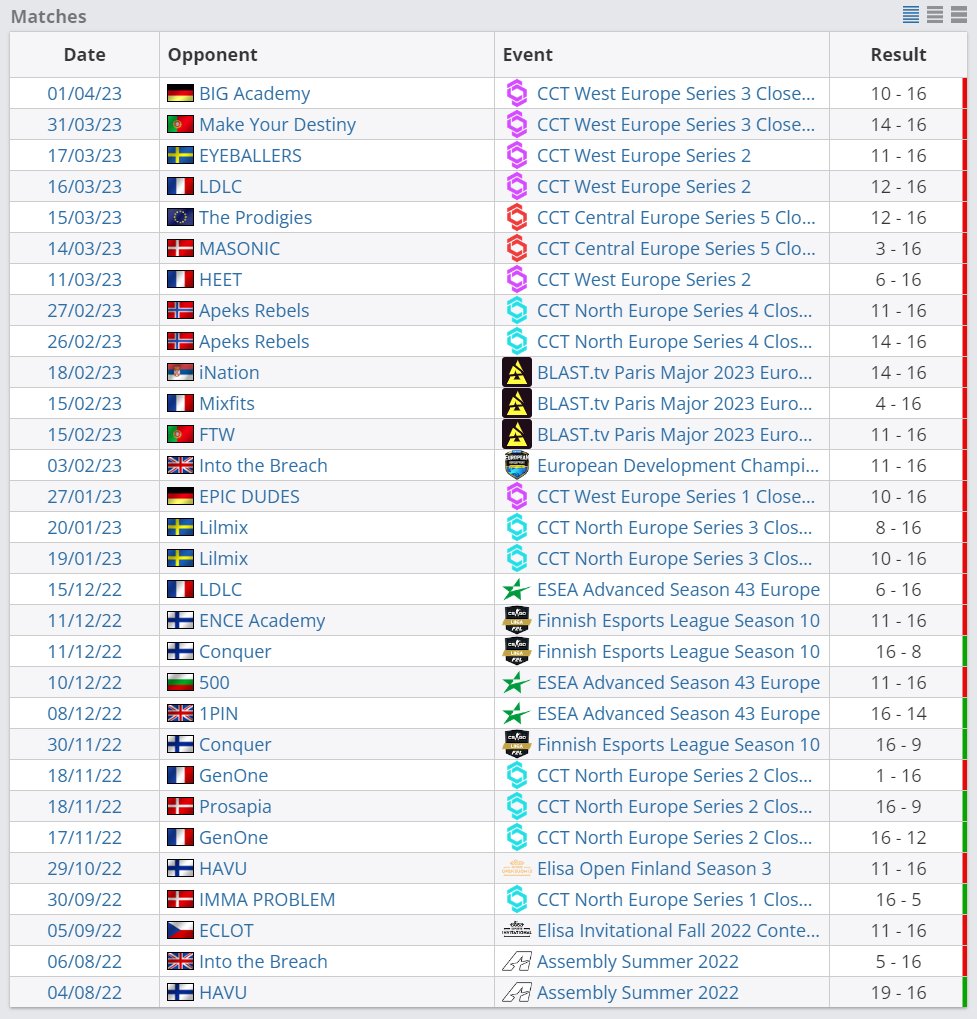
Task: Click the 1 - 16 result versus GenOne
Action: coord(898,775)
